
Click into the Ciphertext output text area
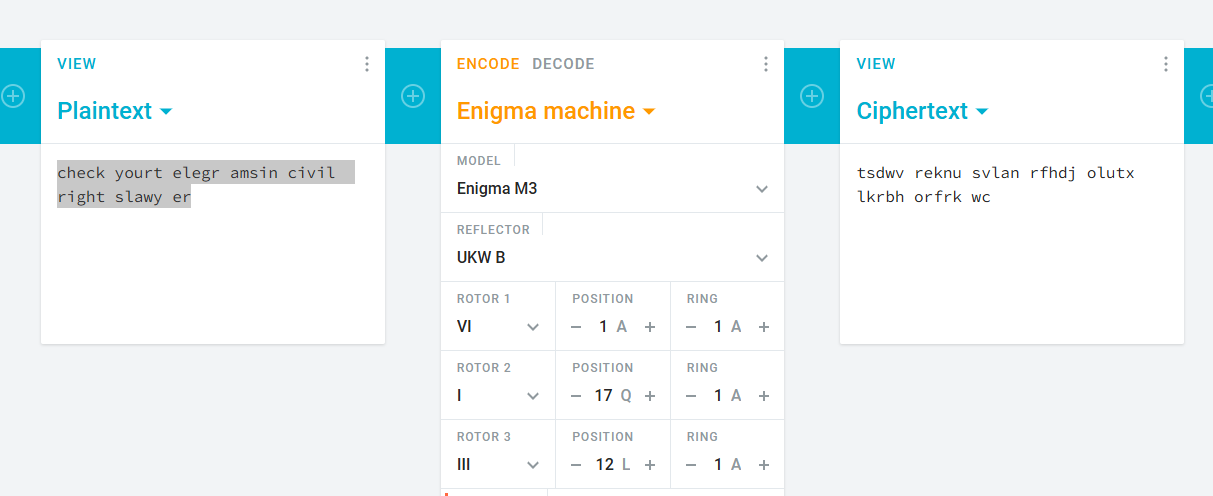click(x=1011, y=260)
